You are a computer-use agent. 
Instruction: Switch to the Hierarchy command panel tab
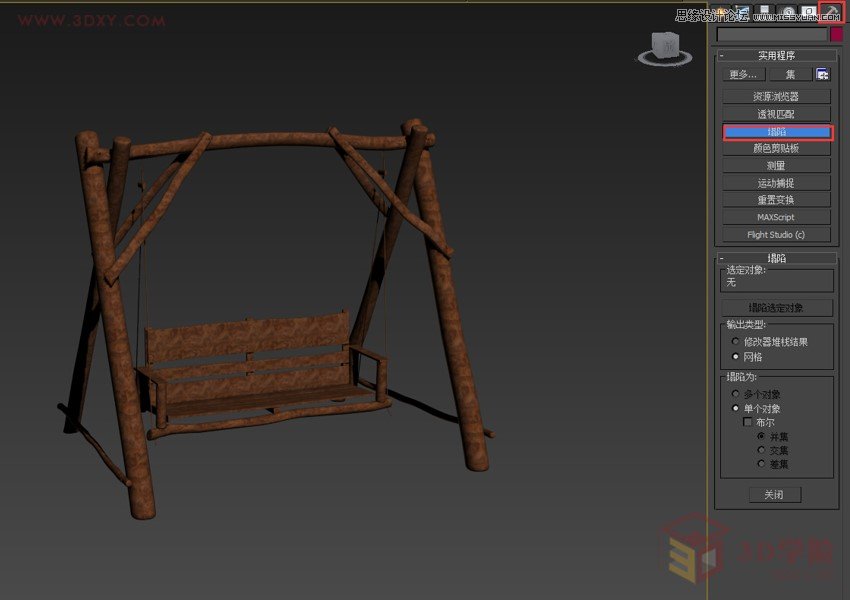[x=766, y=12]
